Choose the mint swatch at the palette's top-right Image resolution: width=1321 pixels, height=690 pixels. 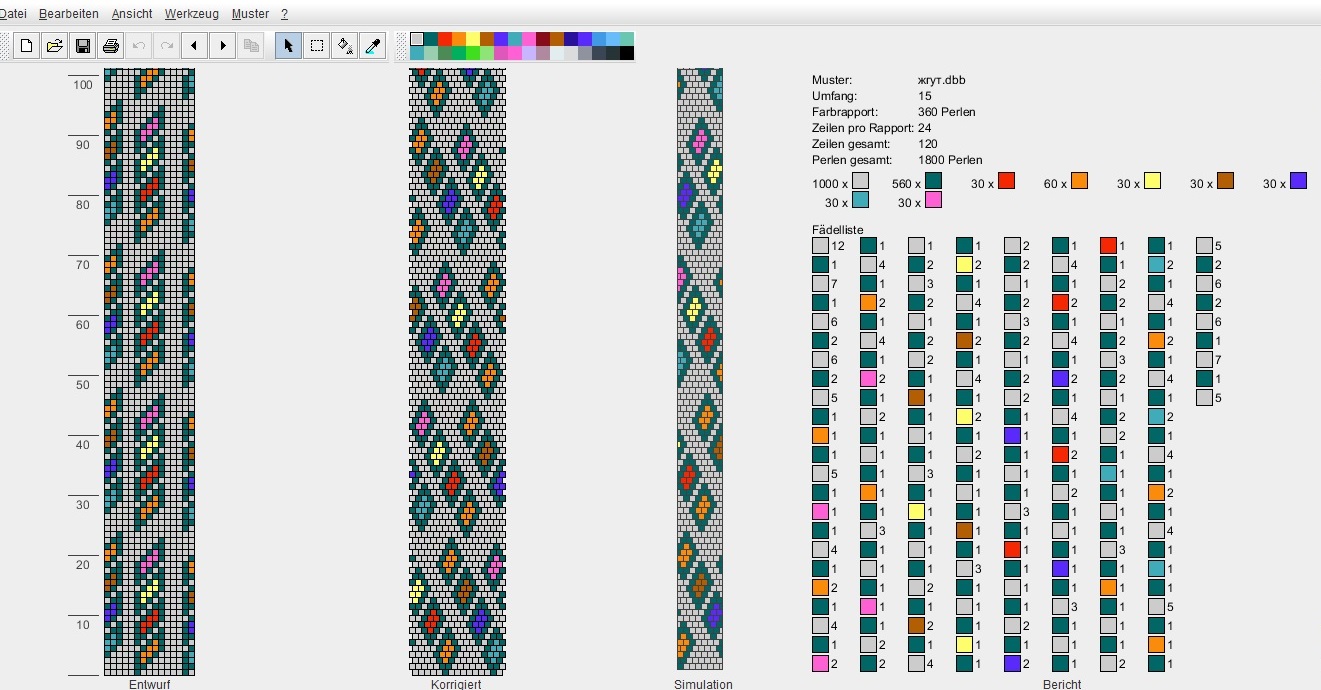pos(627,39)
